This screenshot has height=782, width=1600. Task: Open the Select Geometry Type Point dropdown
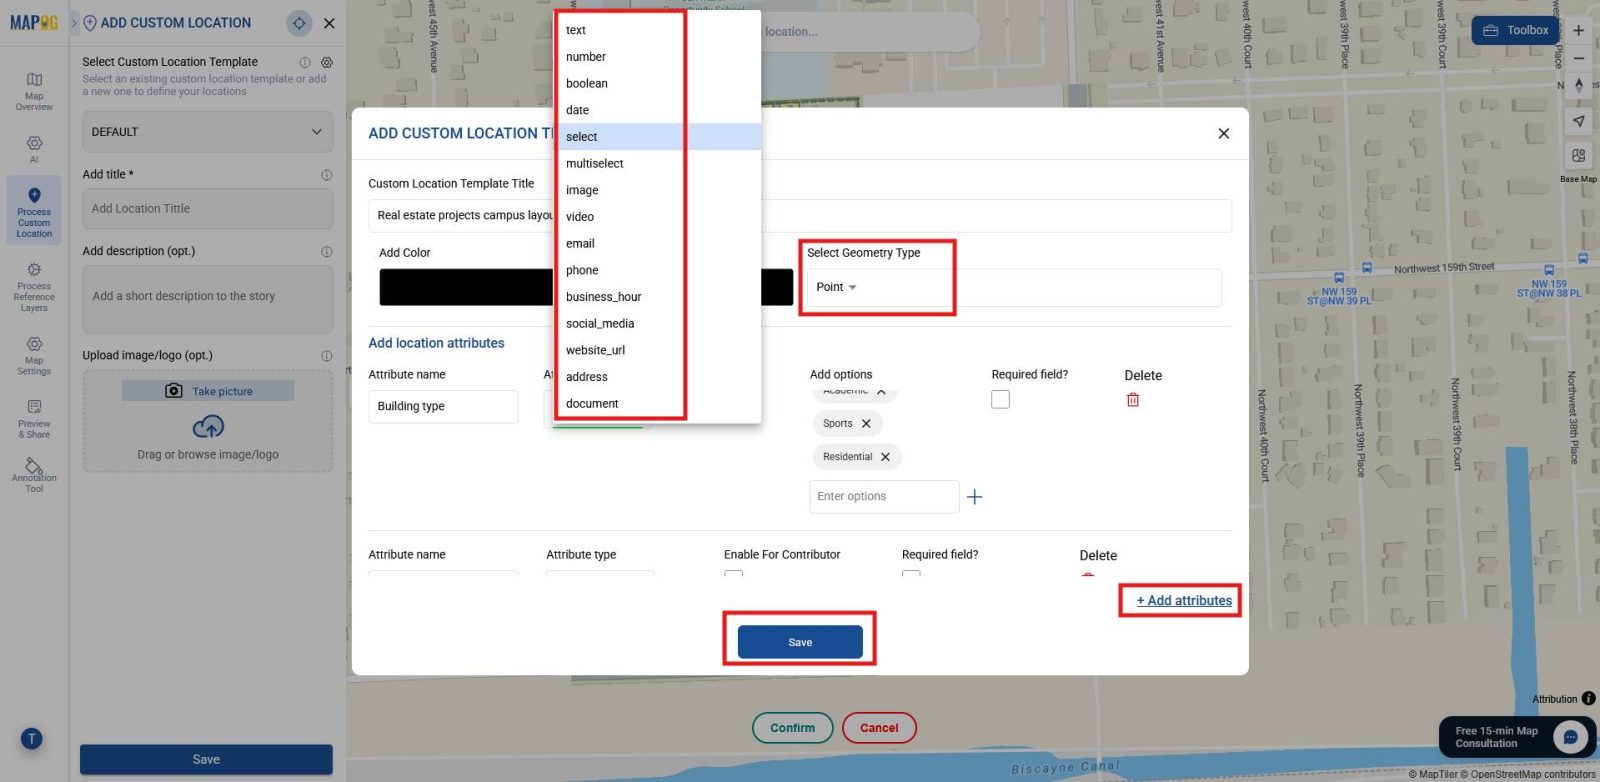point(1014,288)
